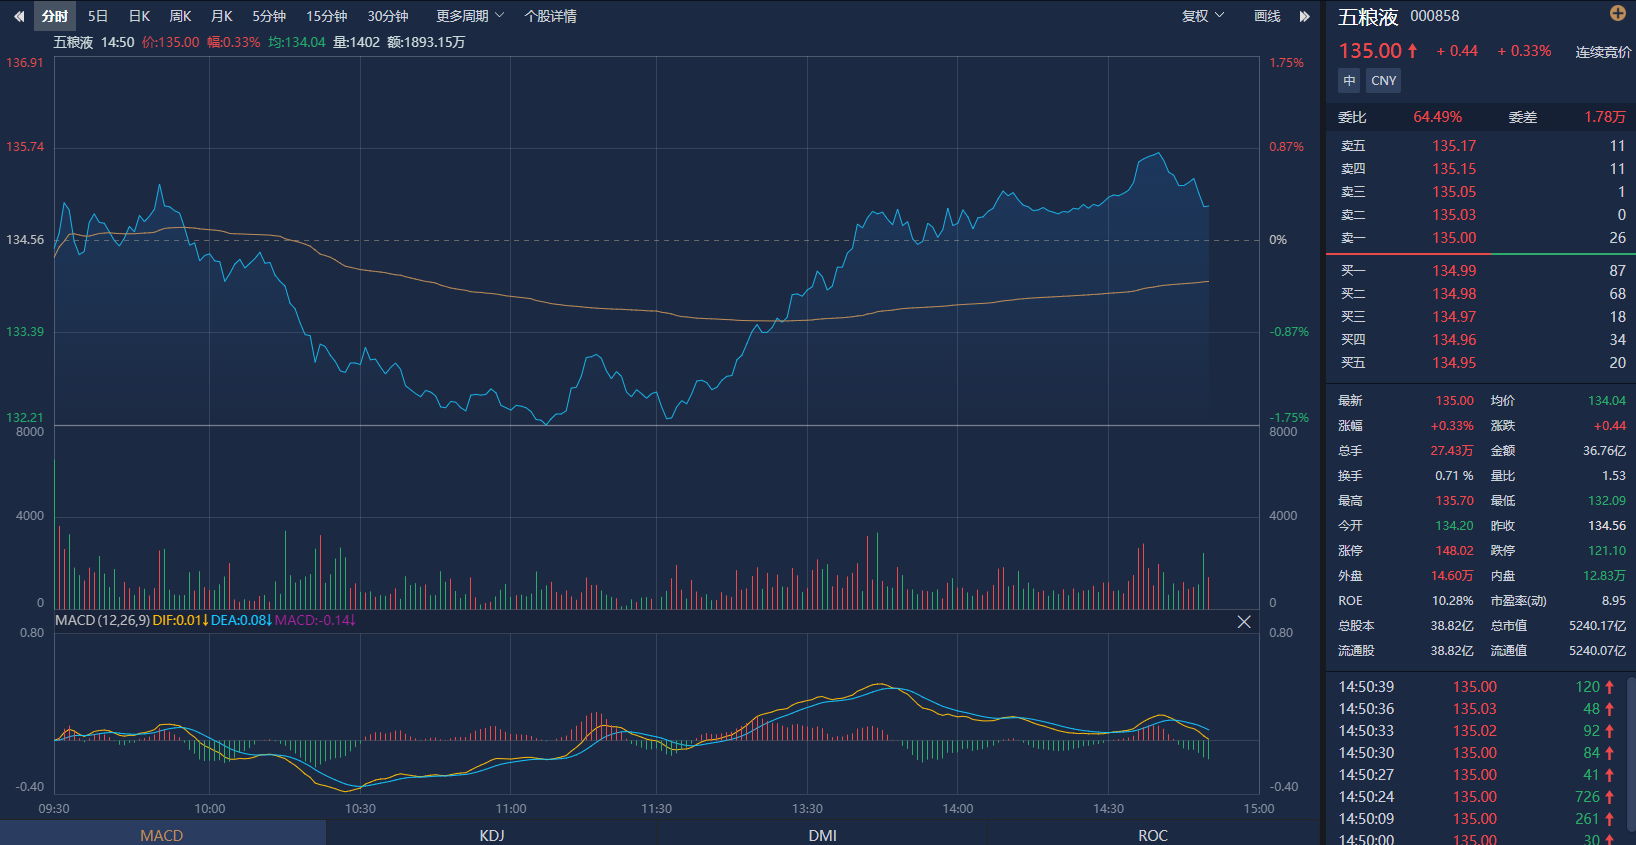Click the 中 market badge
This screenshot has height=845, width=1636.
(1349, 81)
